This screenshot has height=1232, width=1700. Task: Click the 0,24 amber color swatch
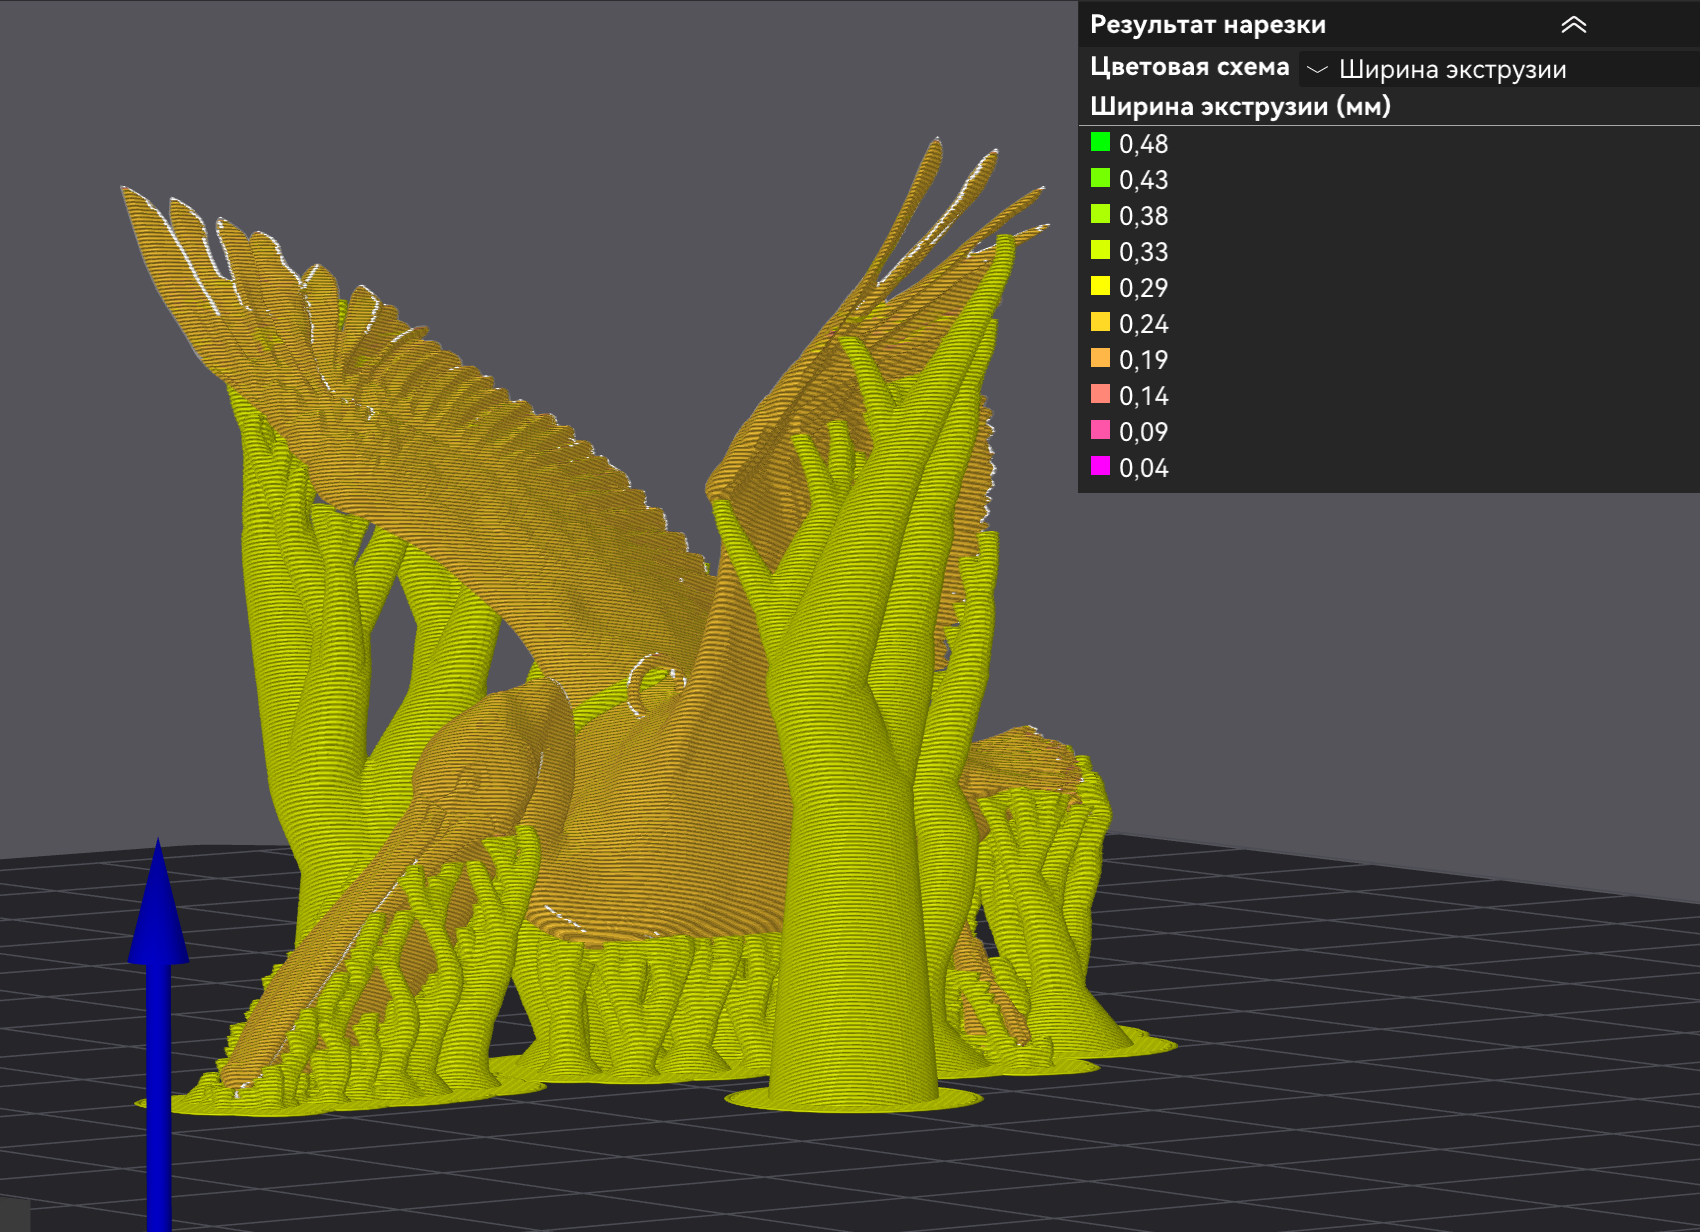(1100, 322)
